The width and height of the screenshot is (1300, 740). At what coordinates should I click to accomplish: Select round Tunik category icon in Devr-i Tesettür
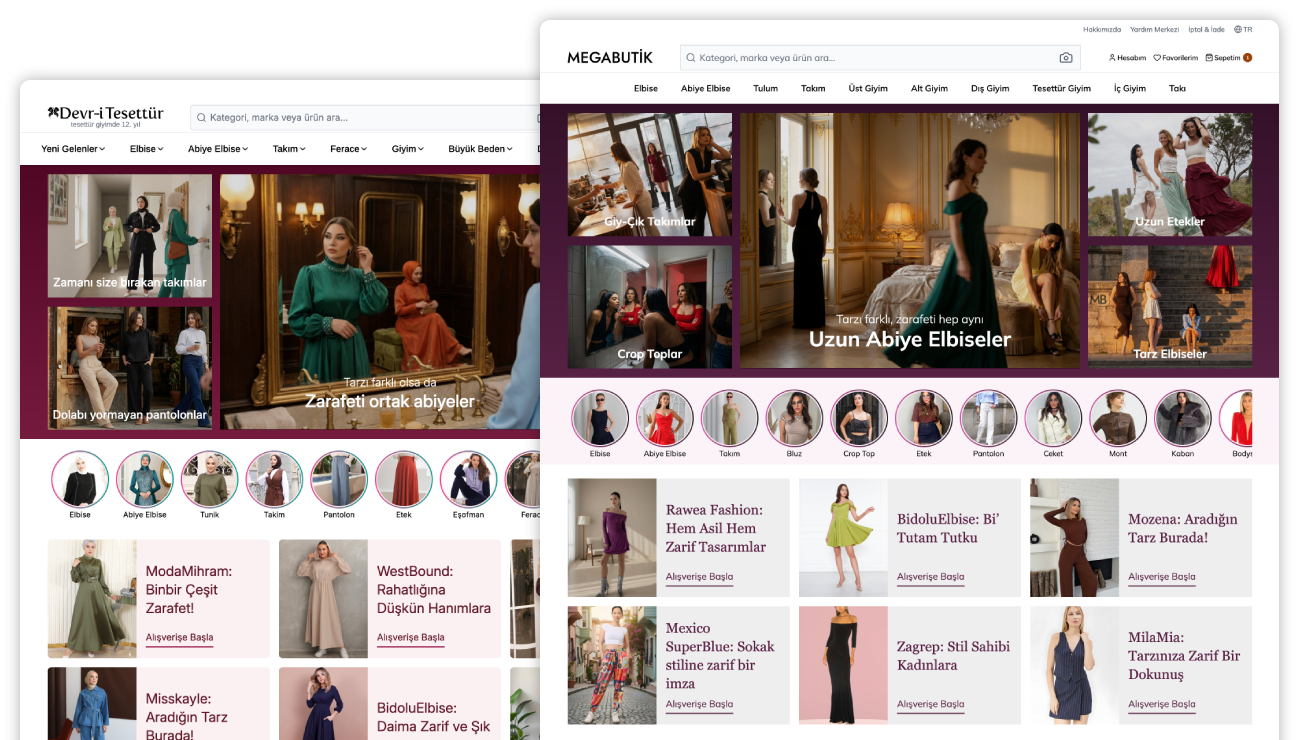coord(210,479)
